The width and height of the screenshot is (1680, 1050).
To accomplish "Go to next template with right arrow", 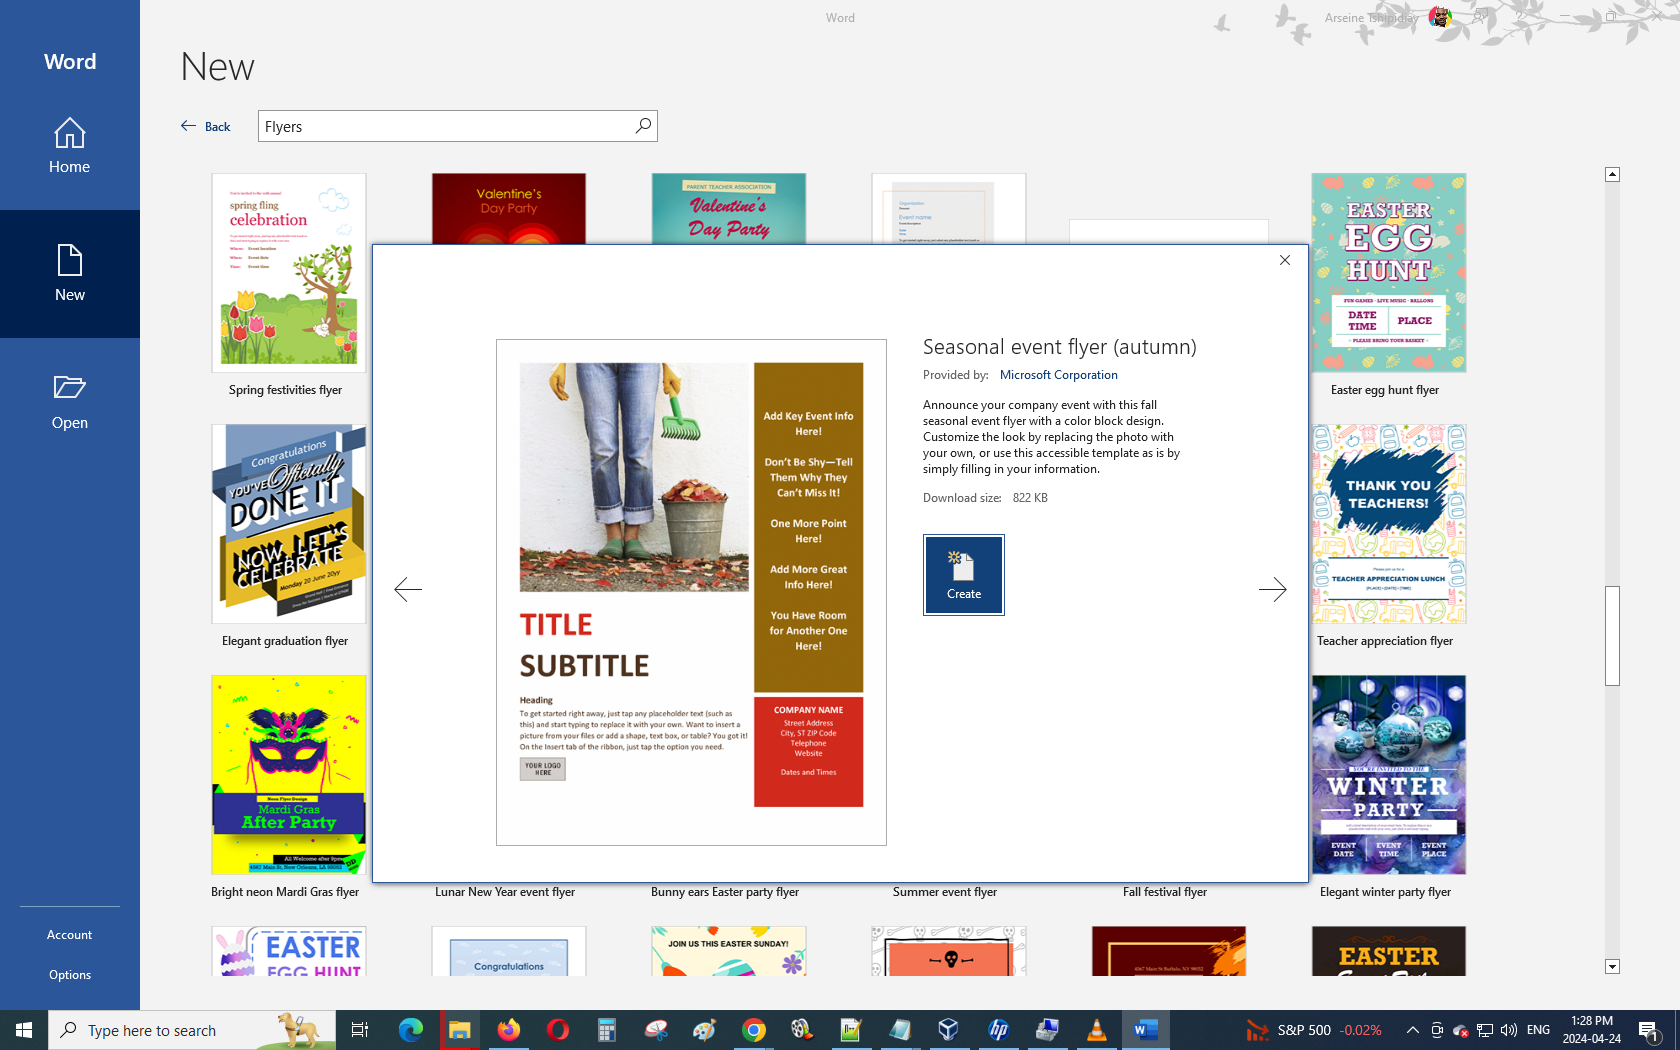I will pos(1272,590).
